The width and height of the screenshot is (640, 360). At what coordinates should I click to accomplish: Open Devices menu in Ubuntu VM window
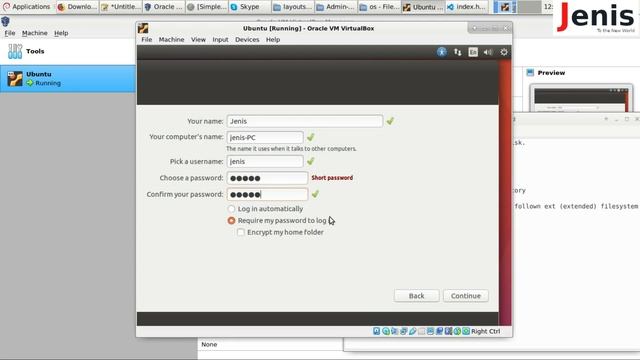tap(247, 40)
